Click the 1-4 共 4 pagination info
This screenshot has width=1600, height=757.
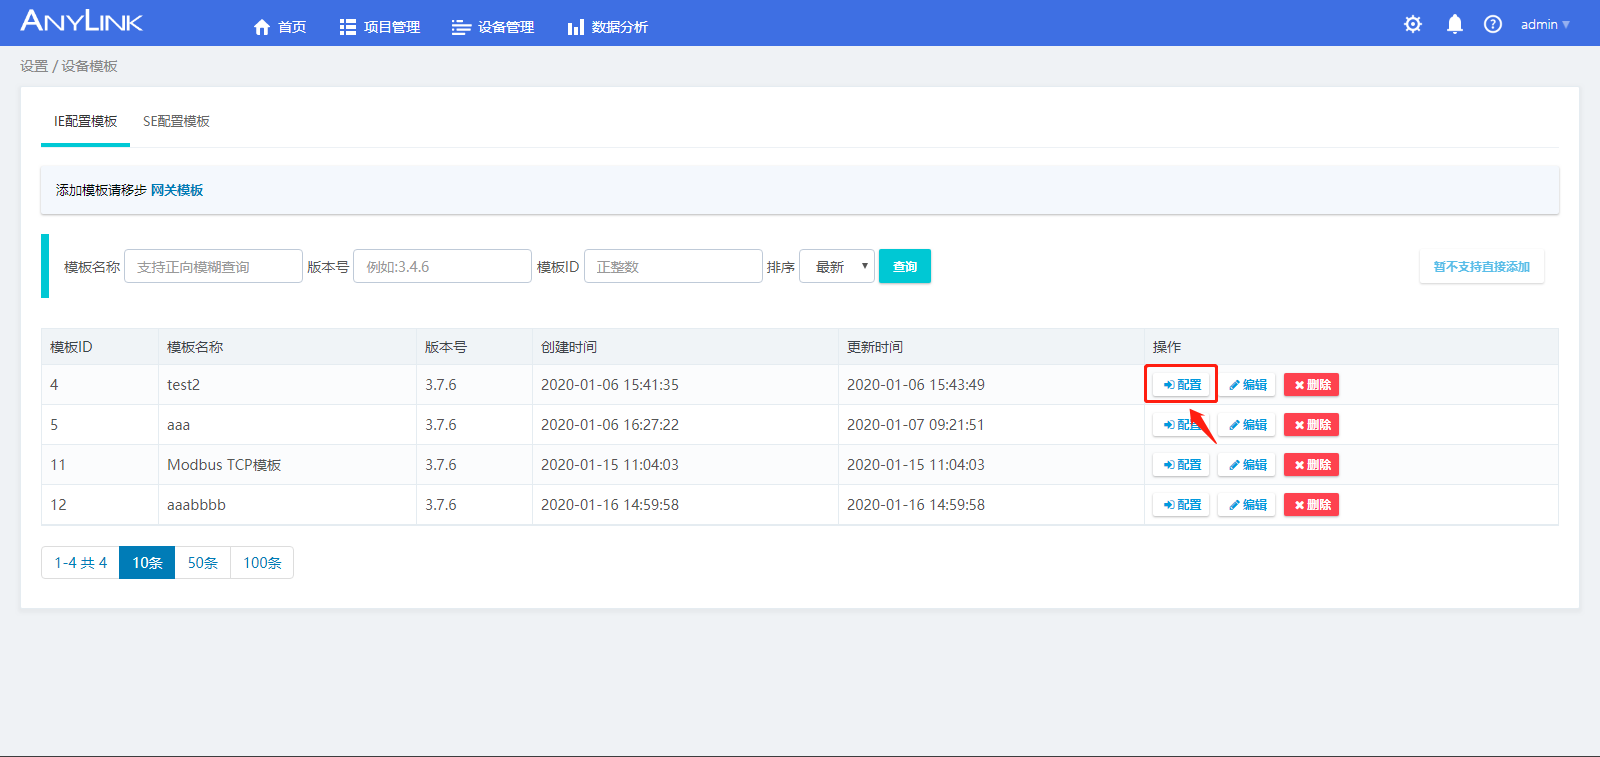coord(80,563)
